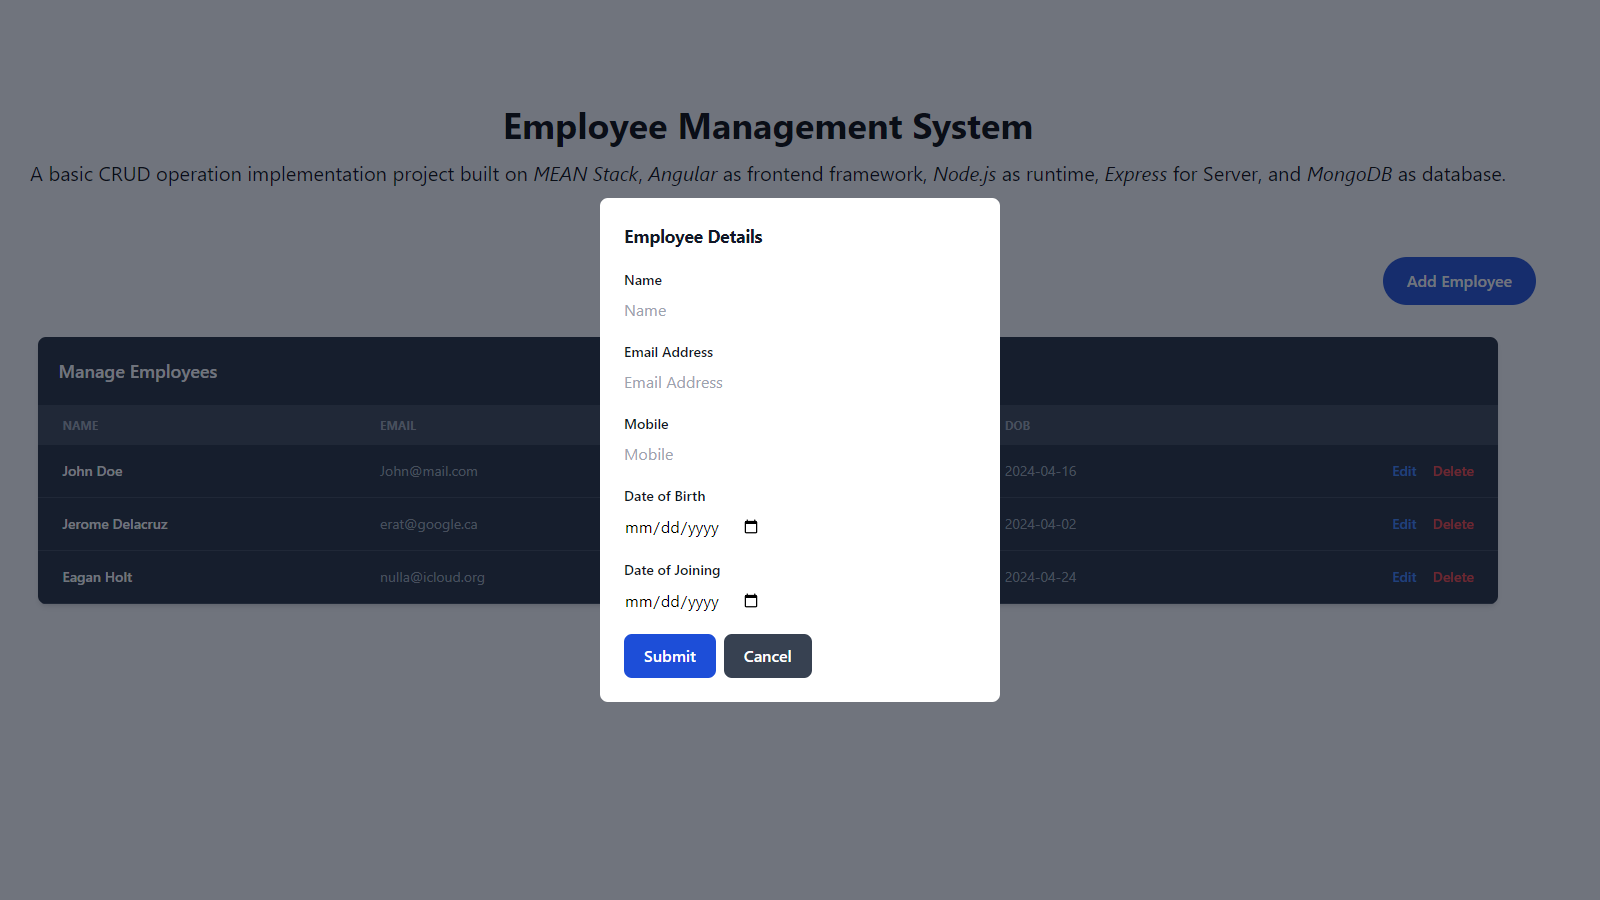
Task: Click the Add Employee button
Action: click(x=1459, y=281)
